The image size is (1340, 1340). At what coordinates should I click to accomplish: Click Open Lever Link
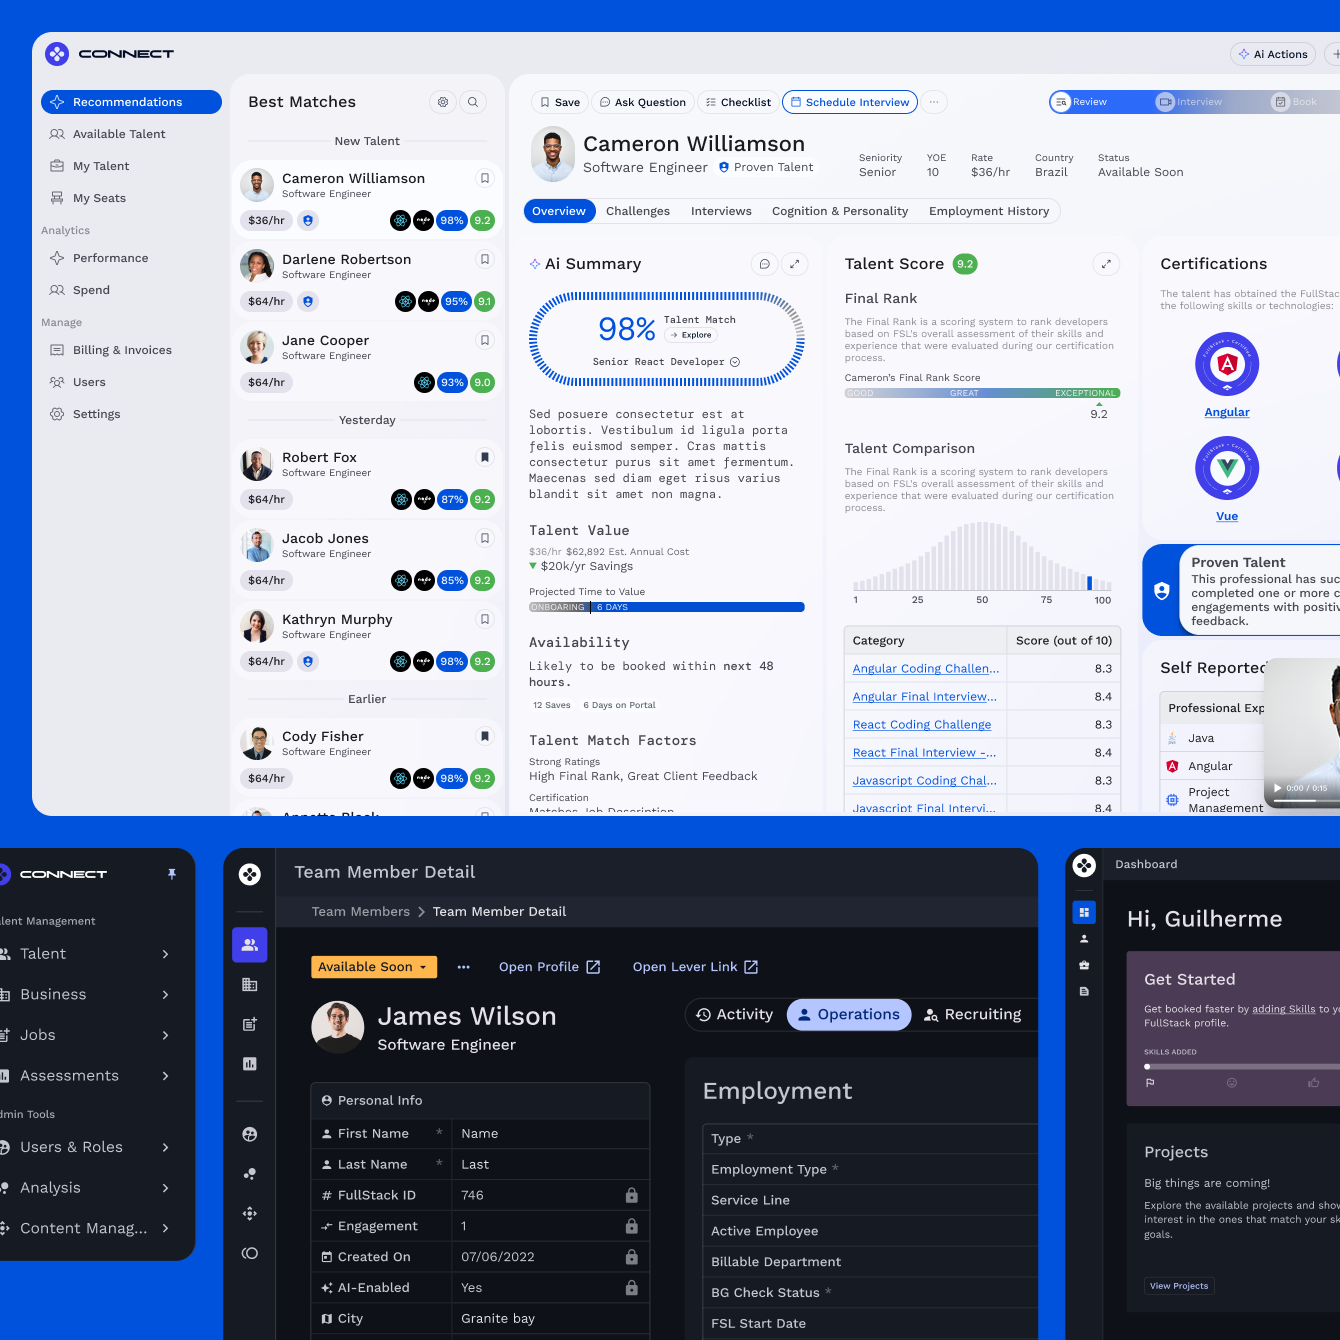(x=695, y=967)
